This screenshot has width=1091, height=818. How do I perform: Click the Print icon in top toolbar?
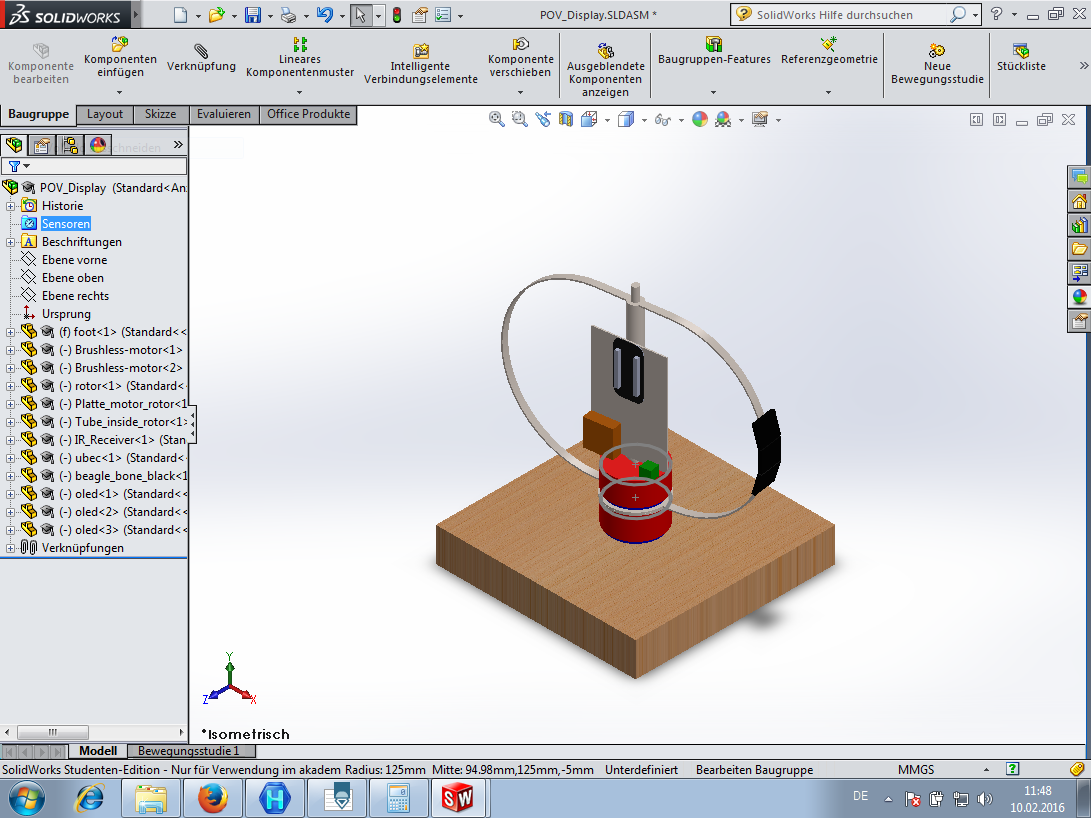click(288, 15)
